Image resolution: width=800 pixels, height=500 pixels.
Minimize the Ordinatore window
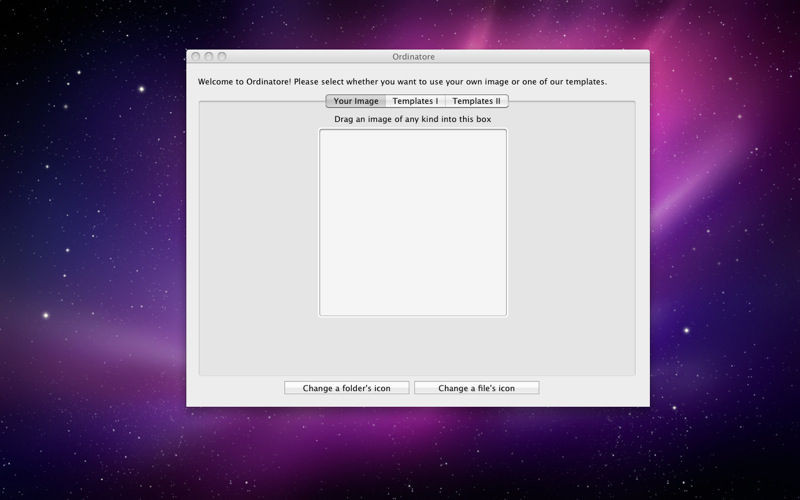pos(209,56)
